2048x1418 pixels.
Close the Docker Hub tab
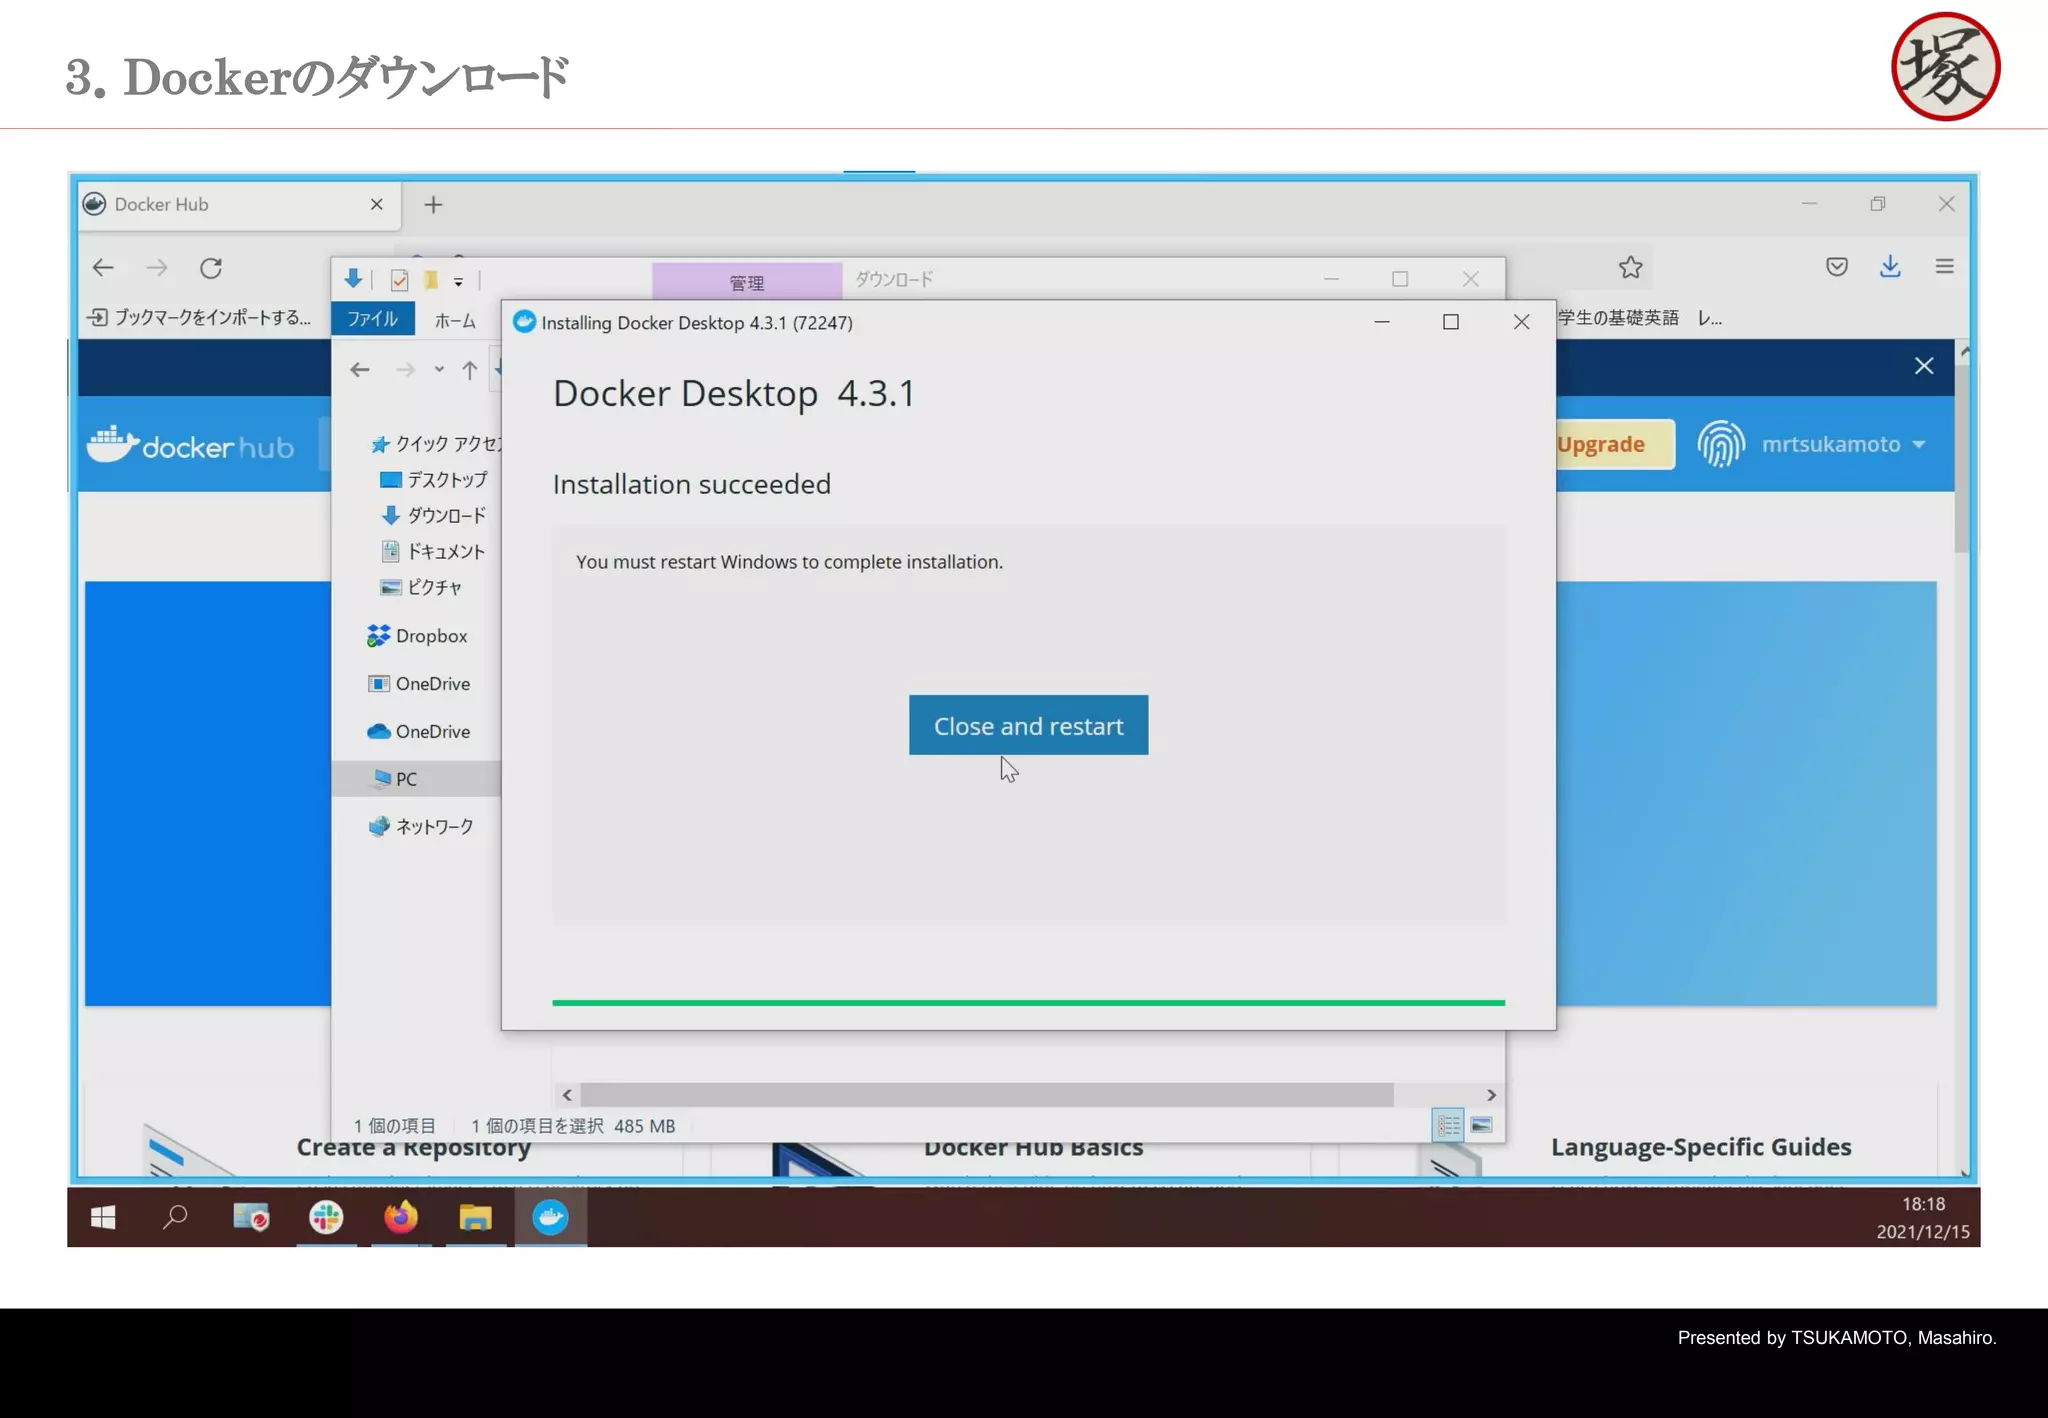[x=377, y=204]
